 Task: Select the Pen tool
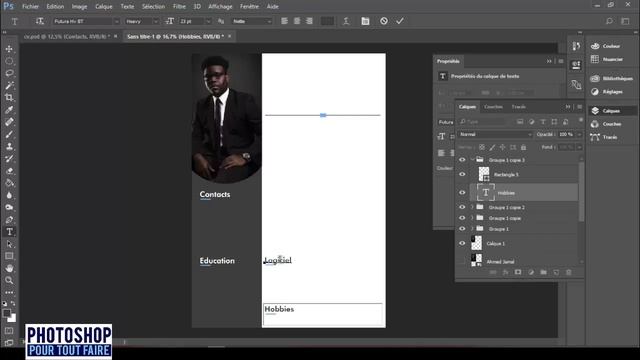tap(9, 220)
